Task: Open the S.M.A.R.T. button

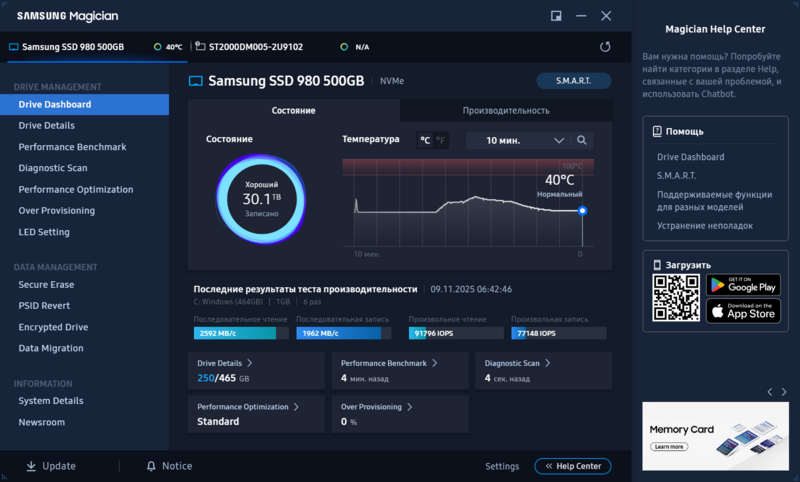Action: pos(573,81)
